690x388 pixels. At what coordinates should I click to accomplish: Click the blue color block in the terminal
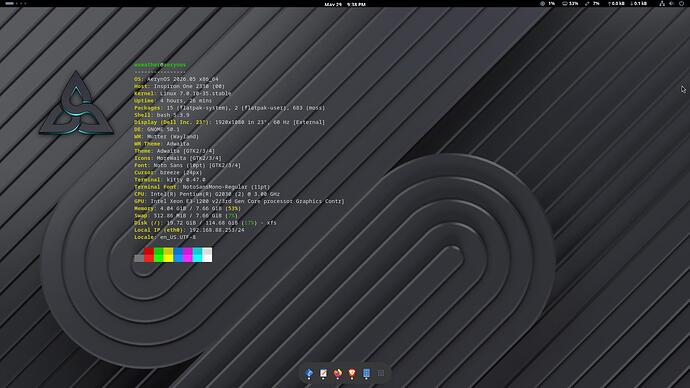[178, 255]
